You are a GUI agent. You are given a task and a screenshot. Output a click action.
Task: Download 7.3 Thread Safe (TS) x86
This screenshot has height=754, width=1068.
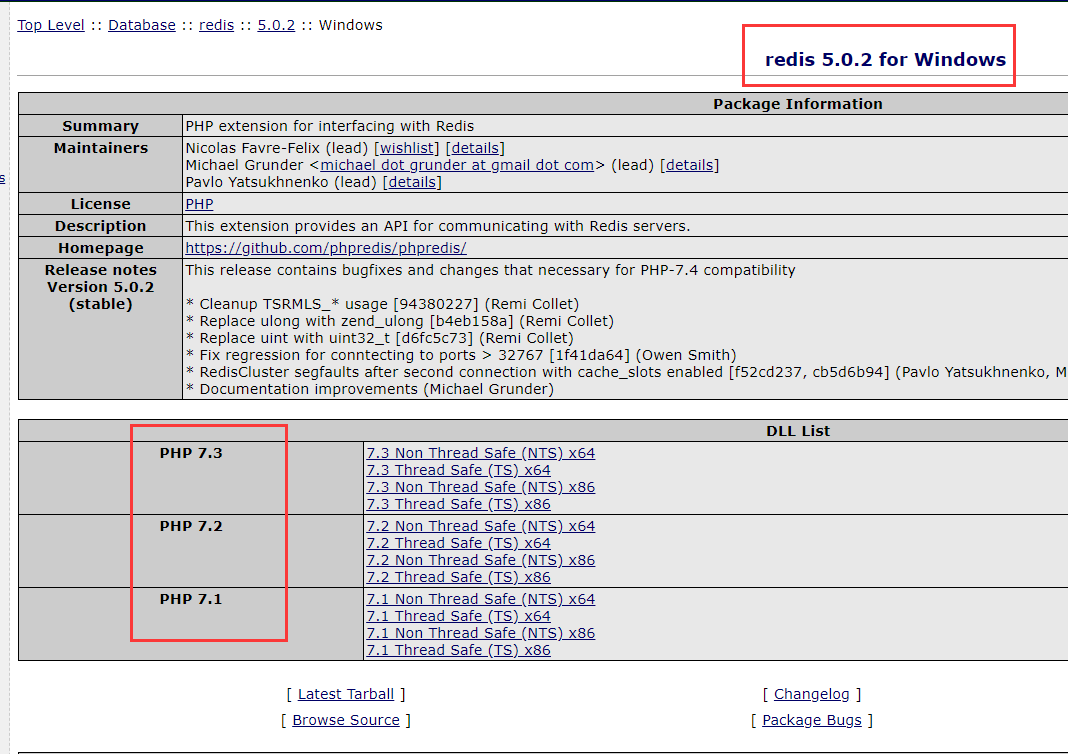click(x=458, y=504)
